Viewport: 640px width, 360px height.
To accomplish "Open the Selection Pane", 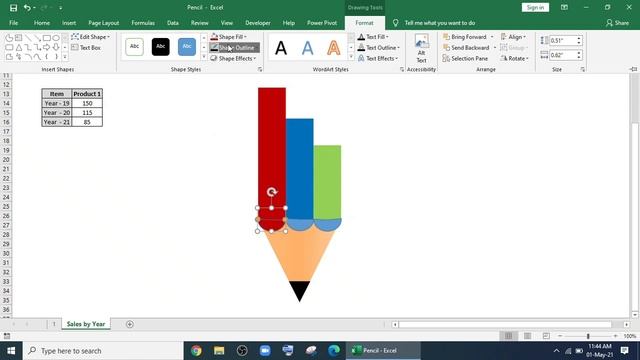I will pyautogui.click(x=465, y=59).
